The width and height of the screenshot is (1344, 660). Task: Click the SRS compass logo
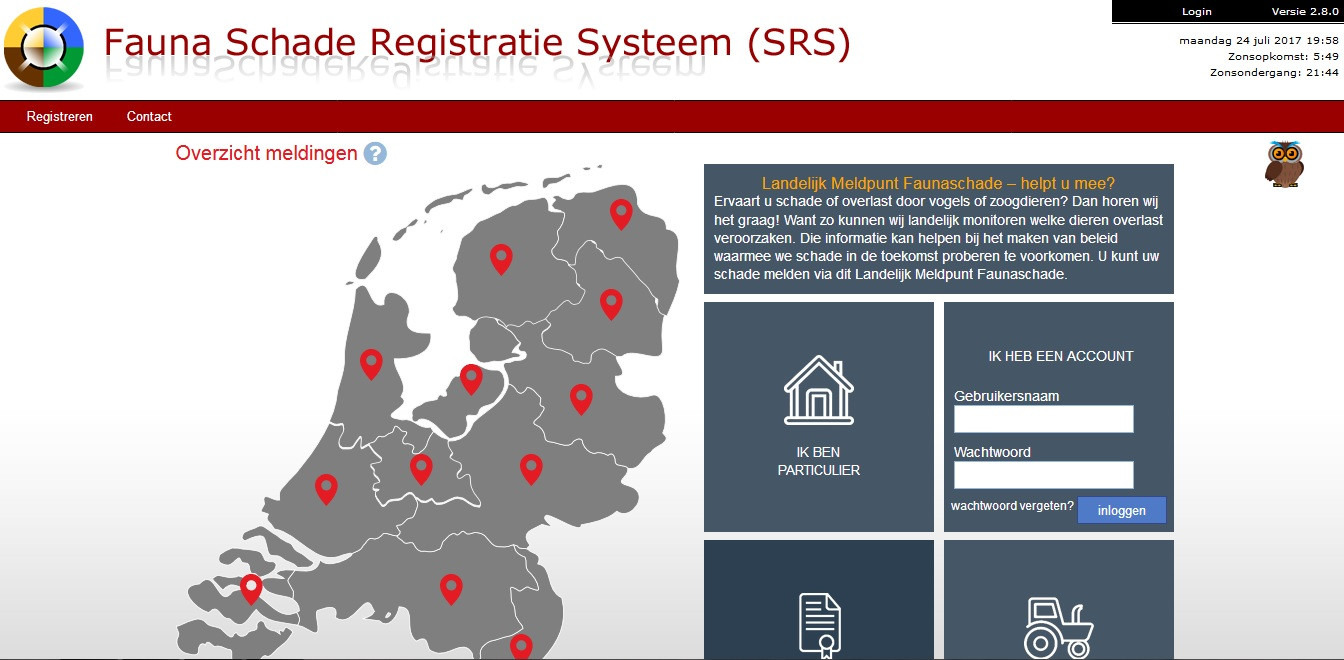point(43,49)
